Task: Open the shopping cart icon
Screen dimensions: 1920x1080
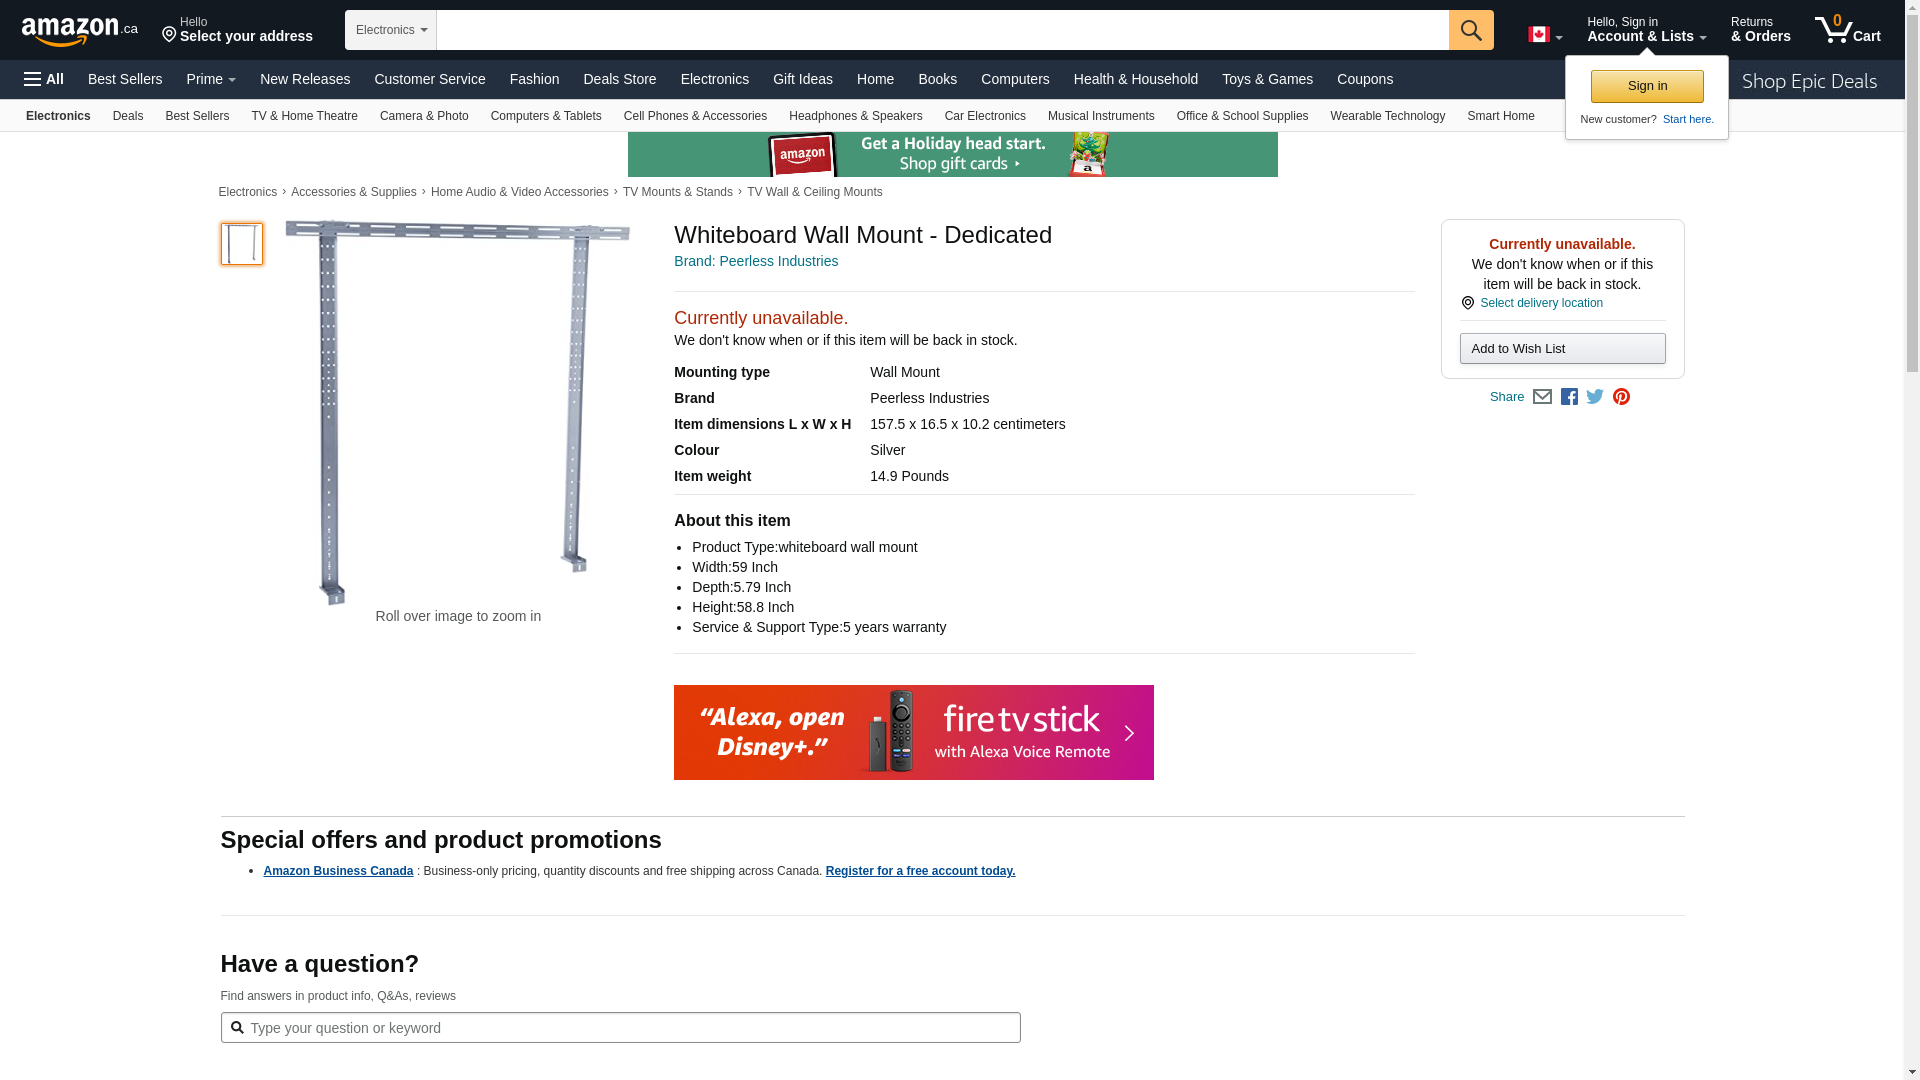Action: pyautogui.click(x=1846, y=30)
